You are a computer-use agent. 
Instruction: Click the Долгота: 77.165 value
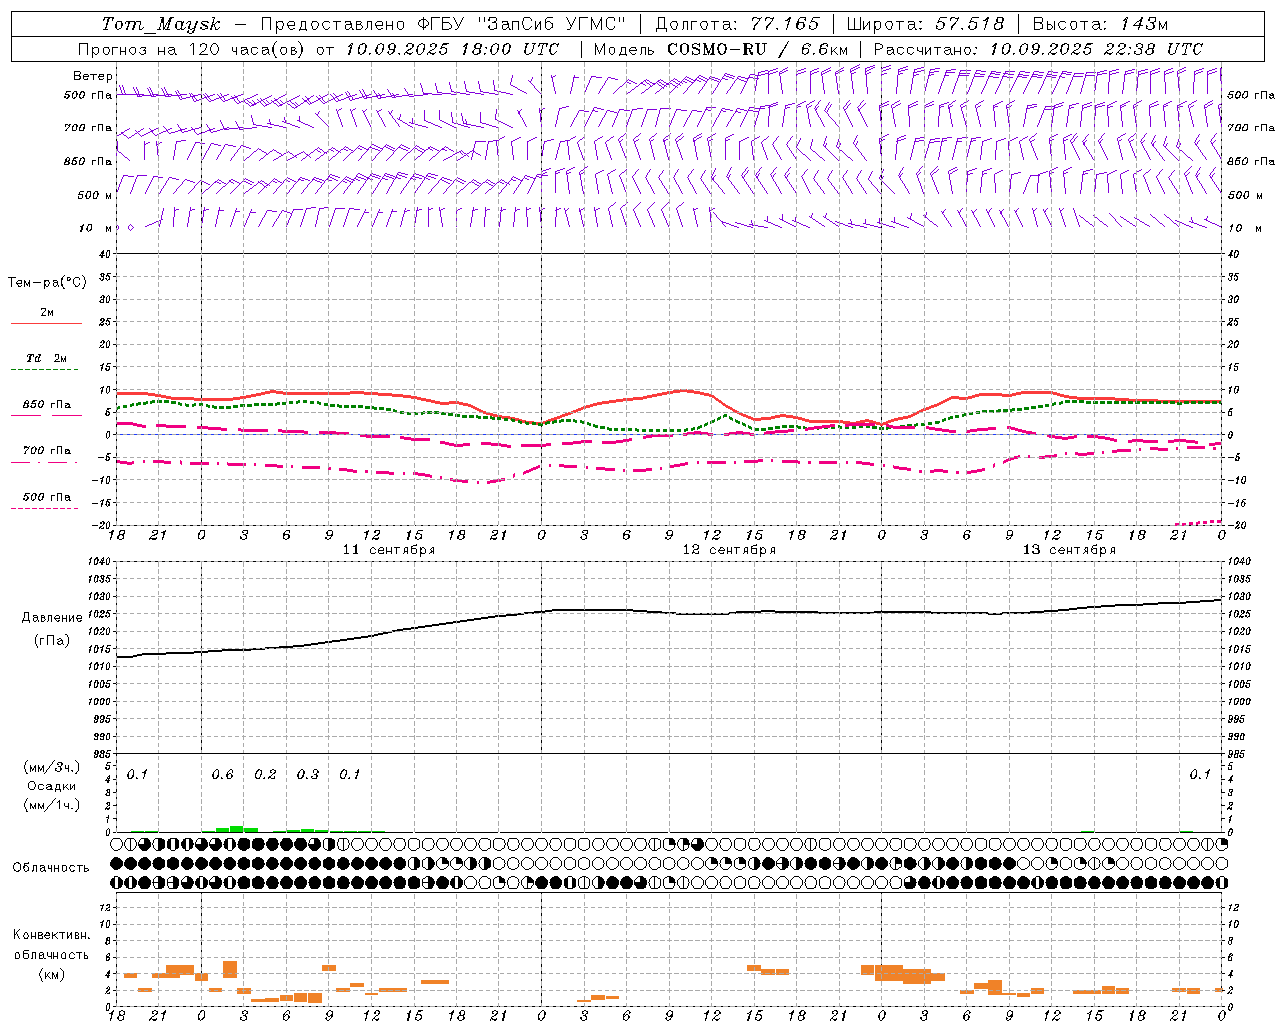point(737,24)
